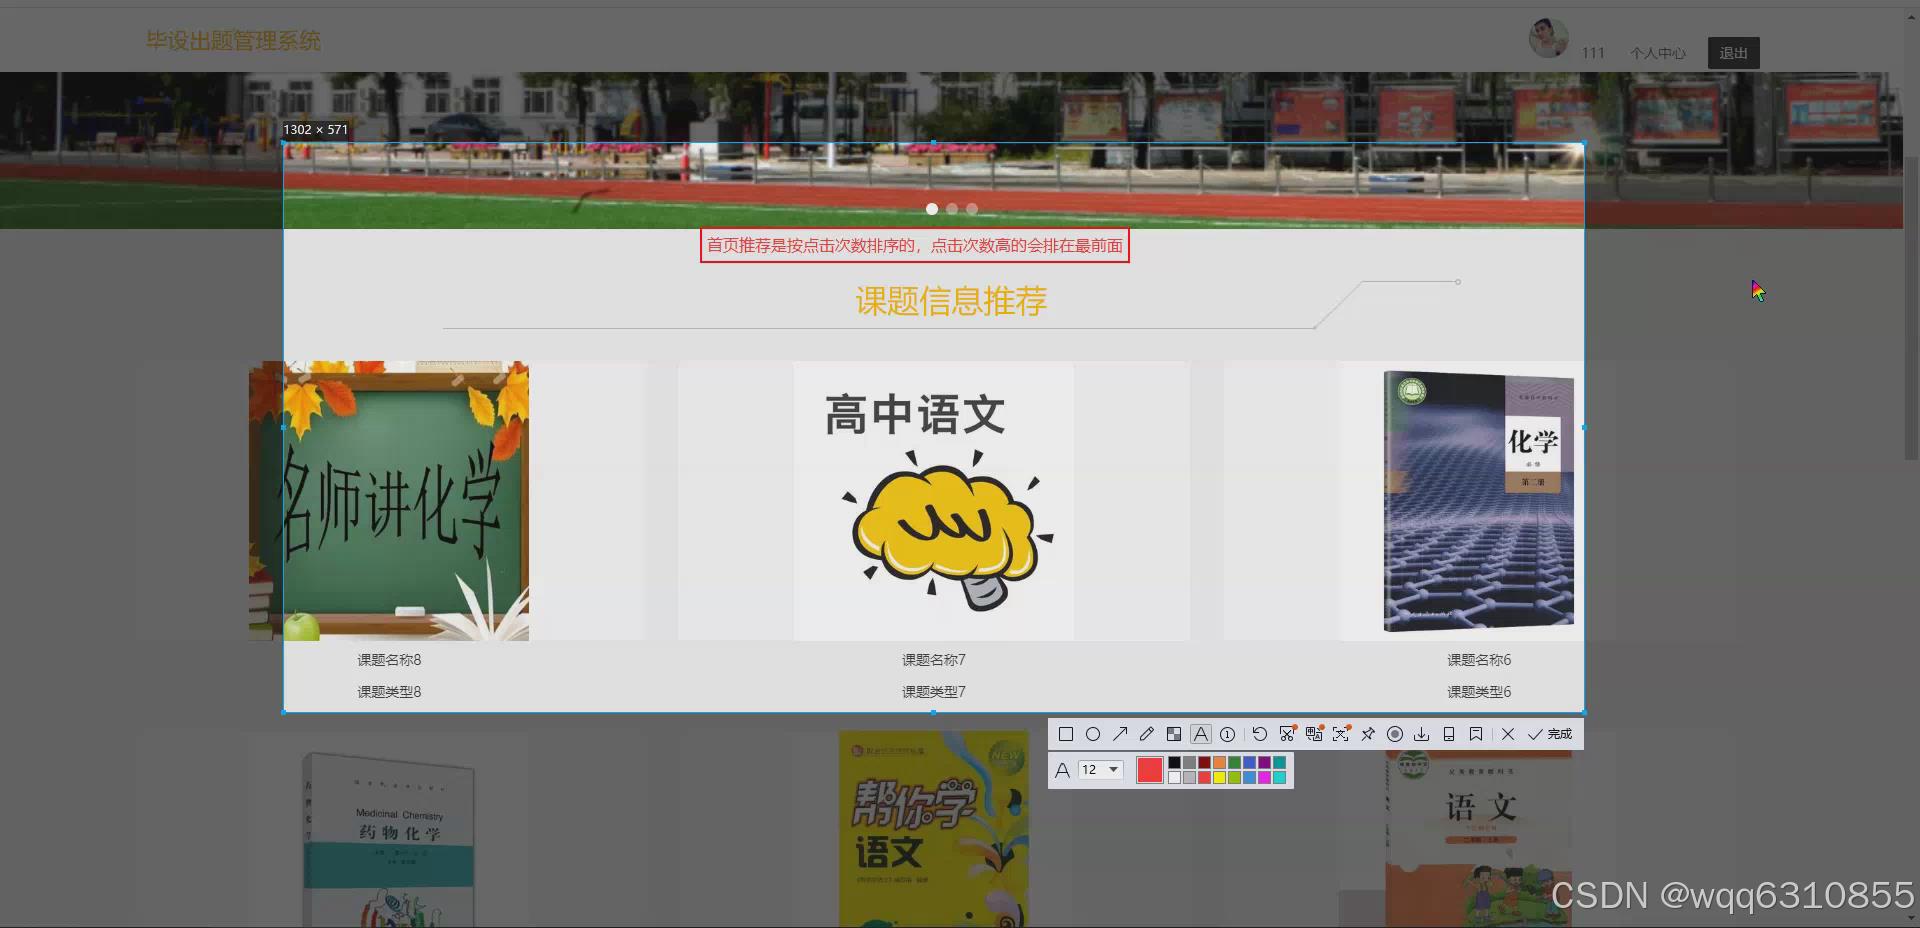The height and width of the screenshot is (928, 1920).
Task: Click username 111 in header
Action: (x=1593, y=53)
